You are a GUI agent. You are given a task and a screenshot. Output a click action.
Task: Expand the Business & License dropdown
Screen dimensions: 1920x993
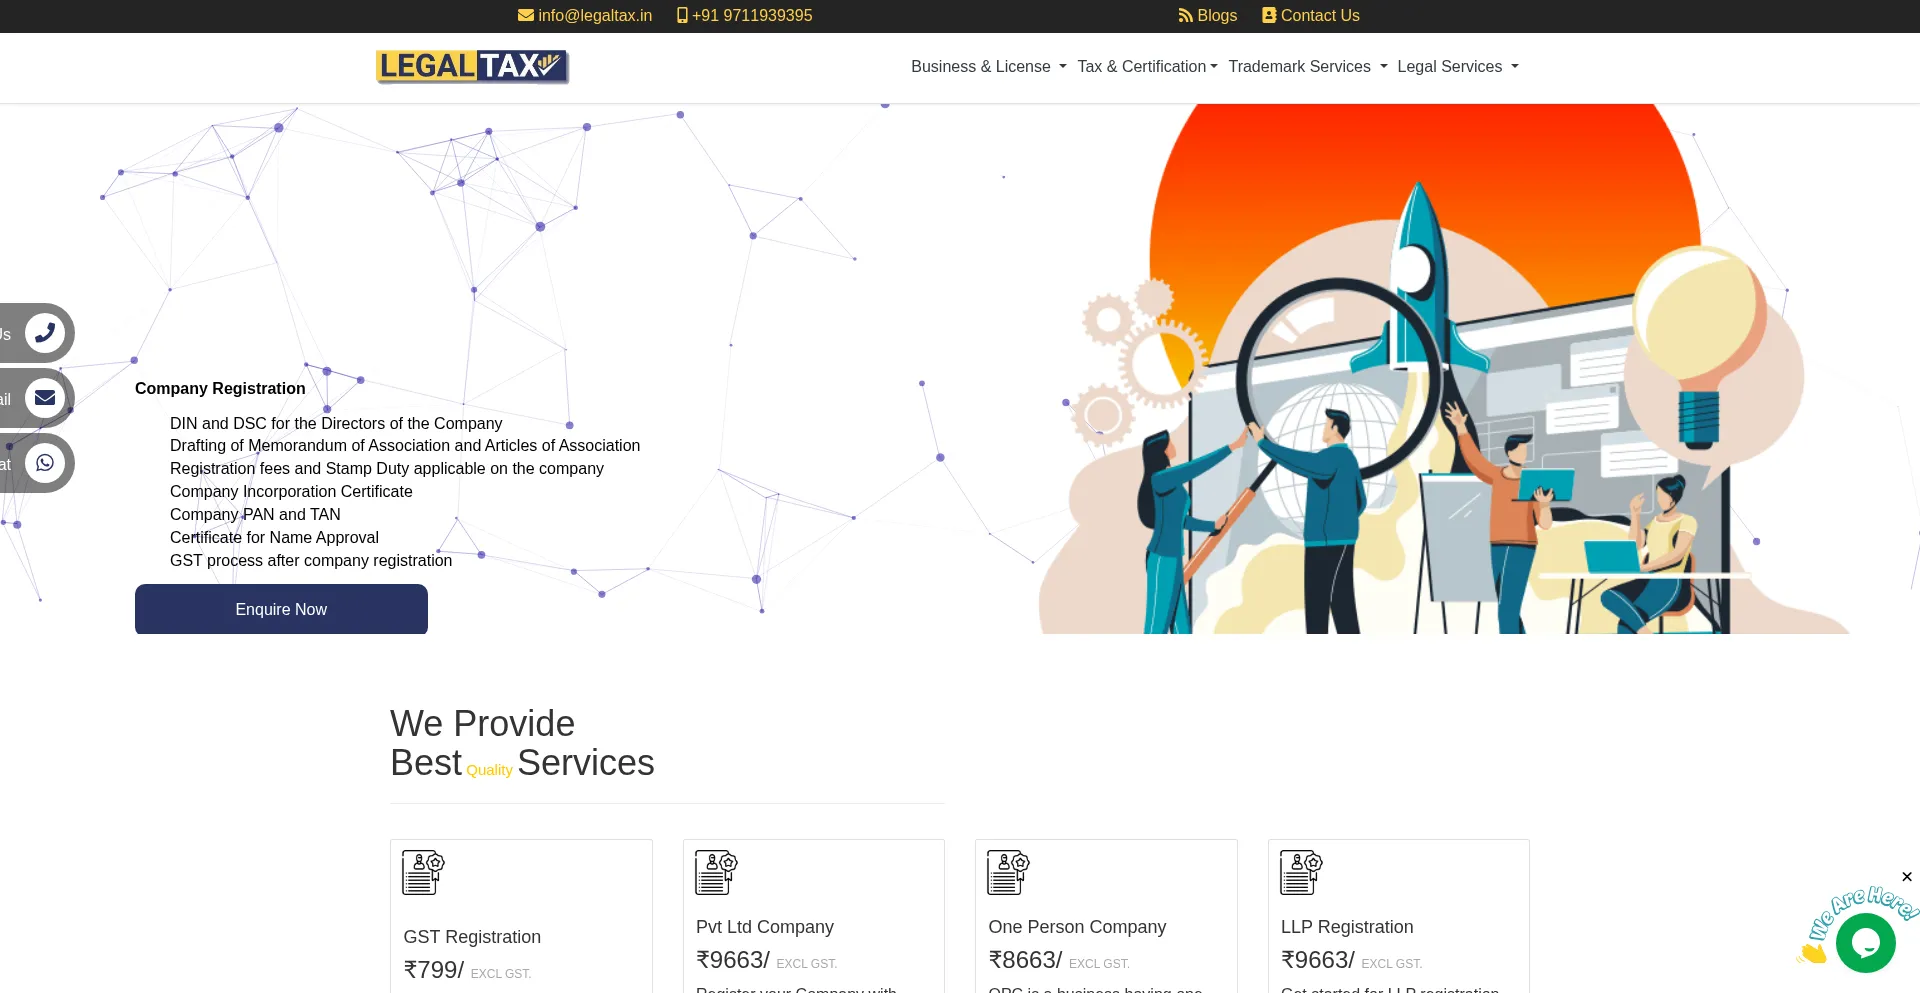[x=988, y=67]
